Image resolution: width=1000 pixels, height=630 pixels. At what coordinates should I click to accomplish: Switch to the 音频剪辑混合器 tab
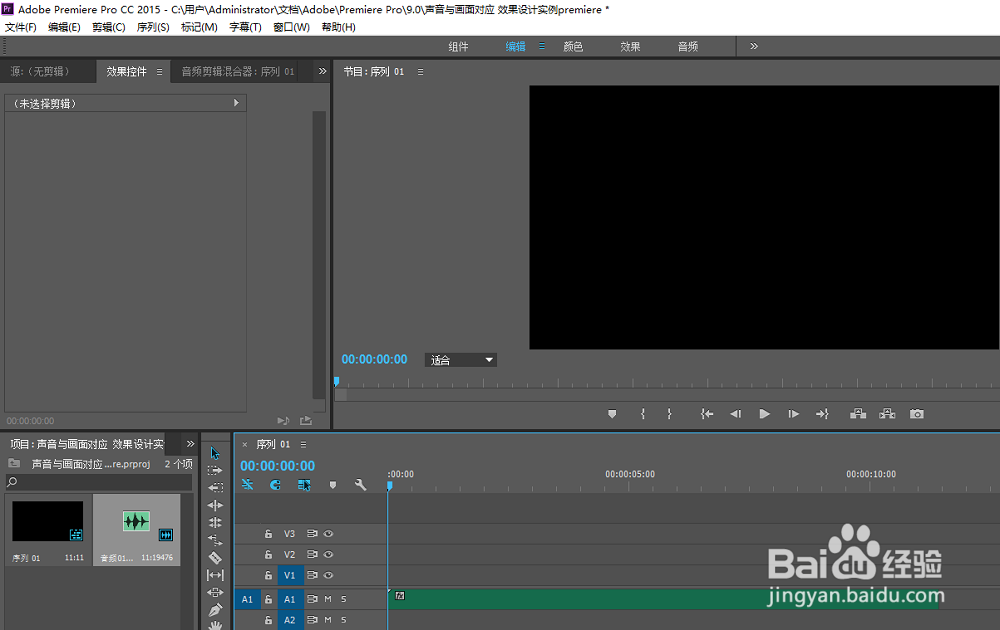238,71
